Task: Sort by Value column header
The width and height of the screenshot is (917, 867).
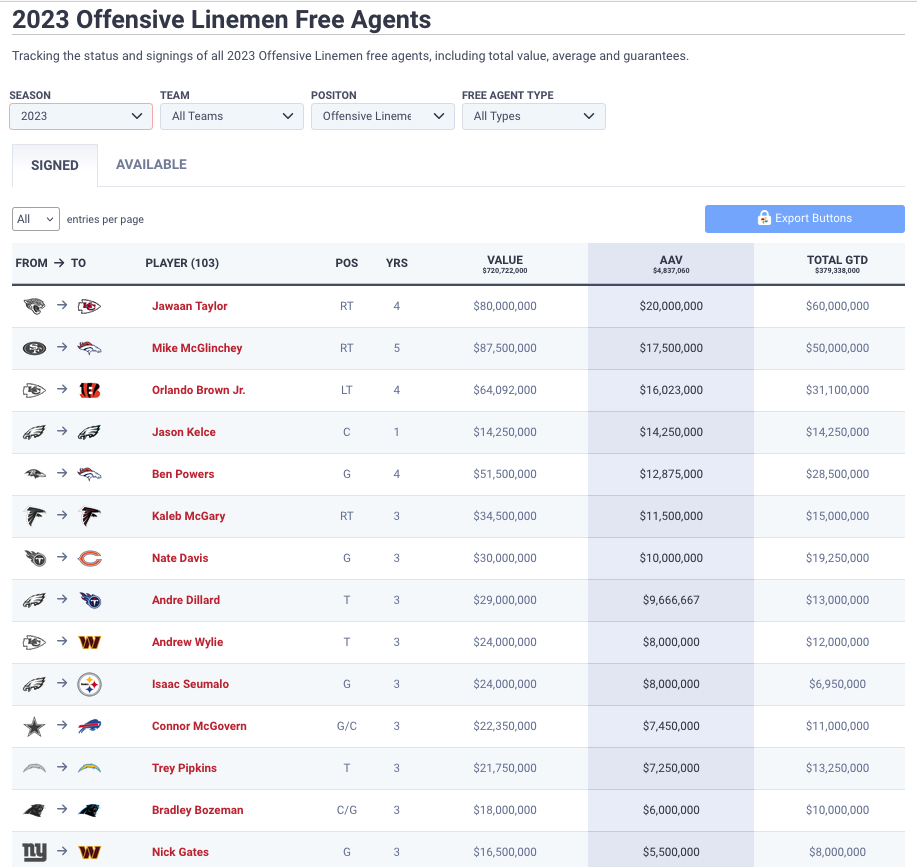Action: click(x=505, y=264)
